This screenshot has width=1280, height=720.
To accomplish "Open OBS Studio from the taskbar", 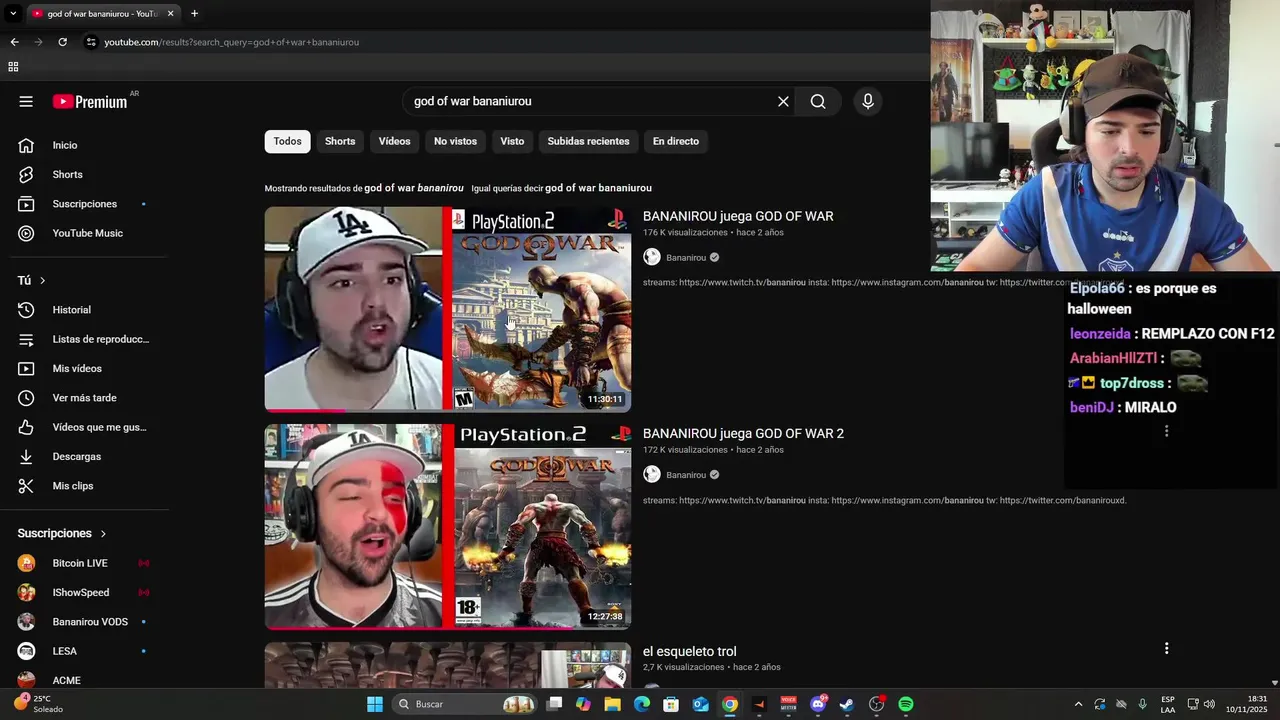I will [877, 704].
